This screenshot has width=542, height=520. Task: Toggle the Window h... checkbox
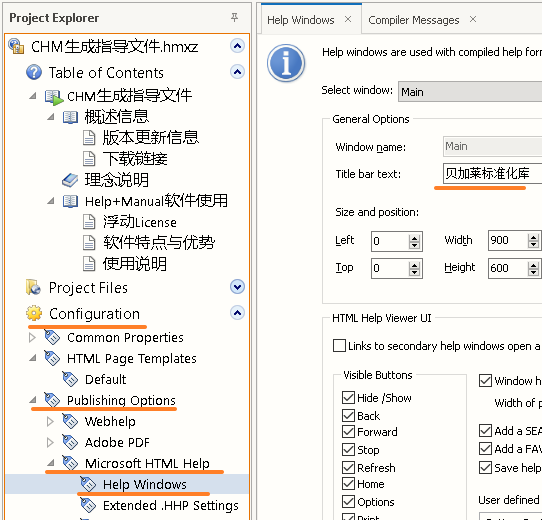(x=485, y=380)
